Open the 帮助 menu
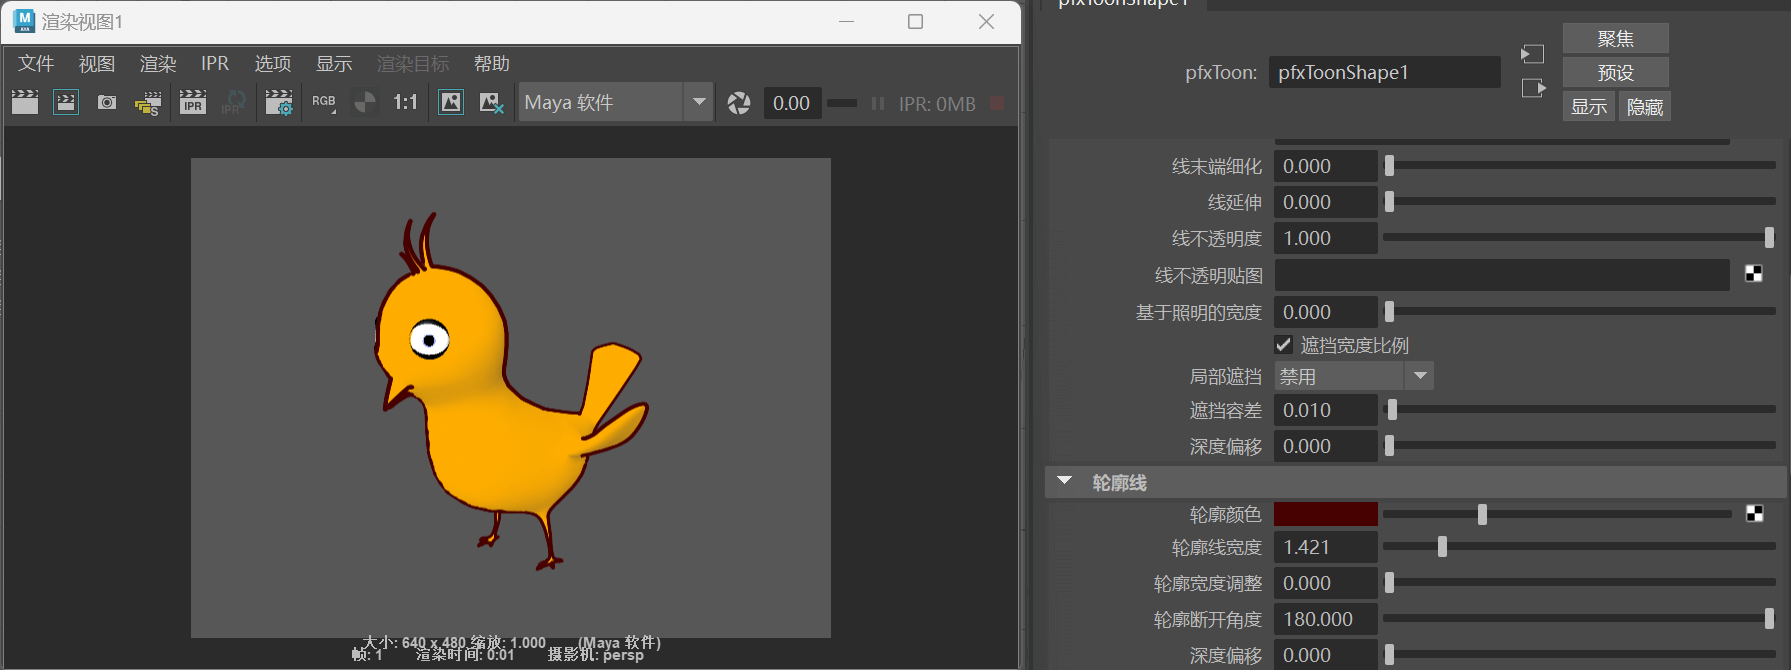This screenshot has width=1791, height=670. (492, 64)
